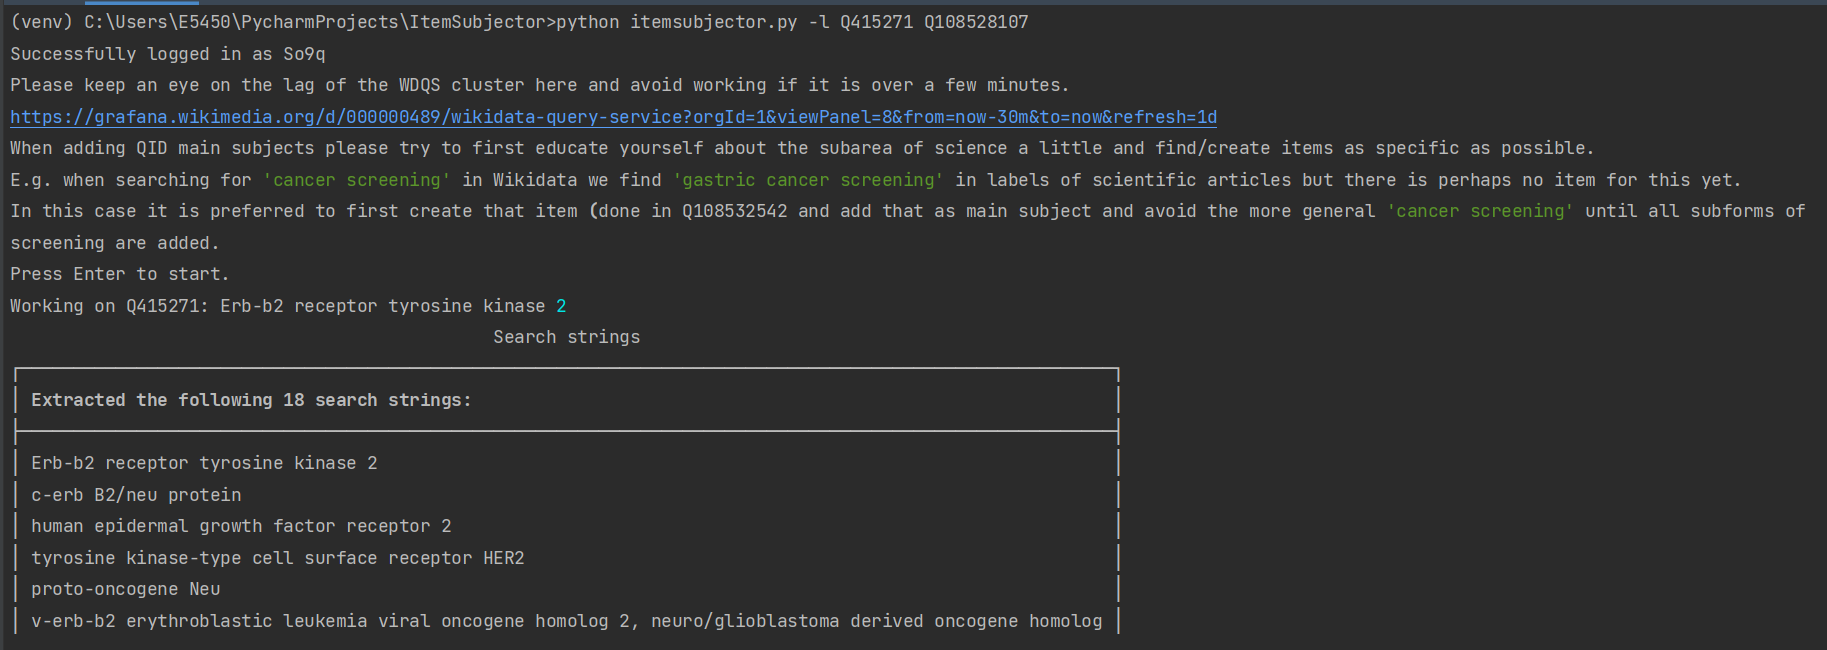
Task: Click the 'screening are added.' line
Action: (x=114, y=243)
